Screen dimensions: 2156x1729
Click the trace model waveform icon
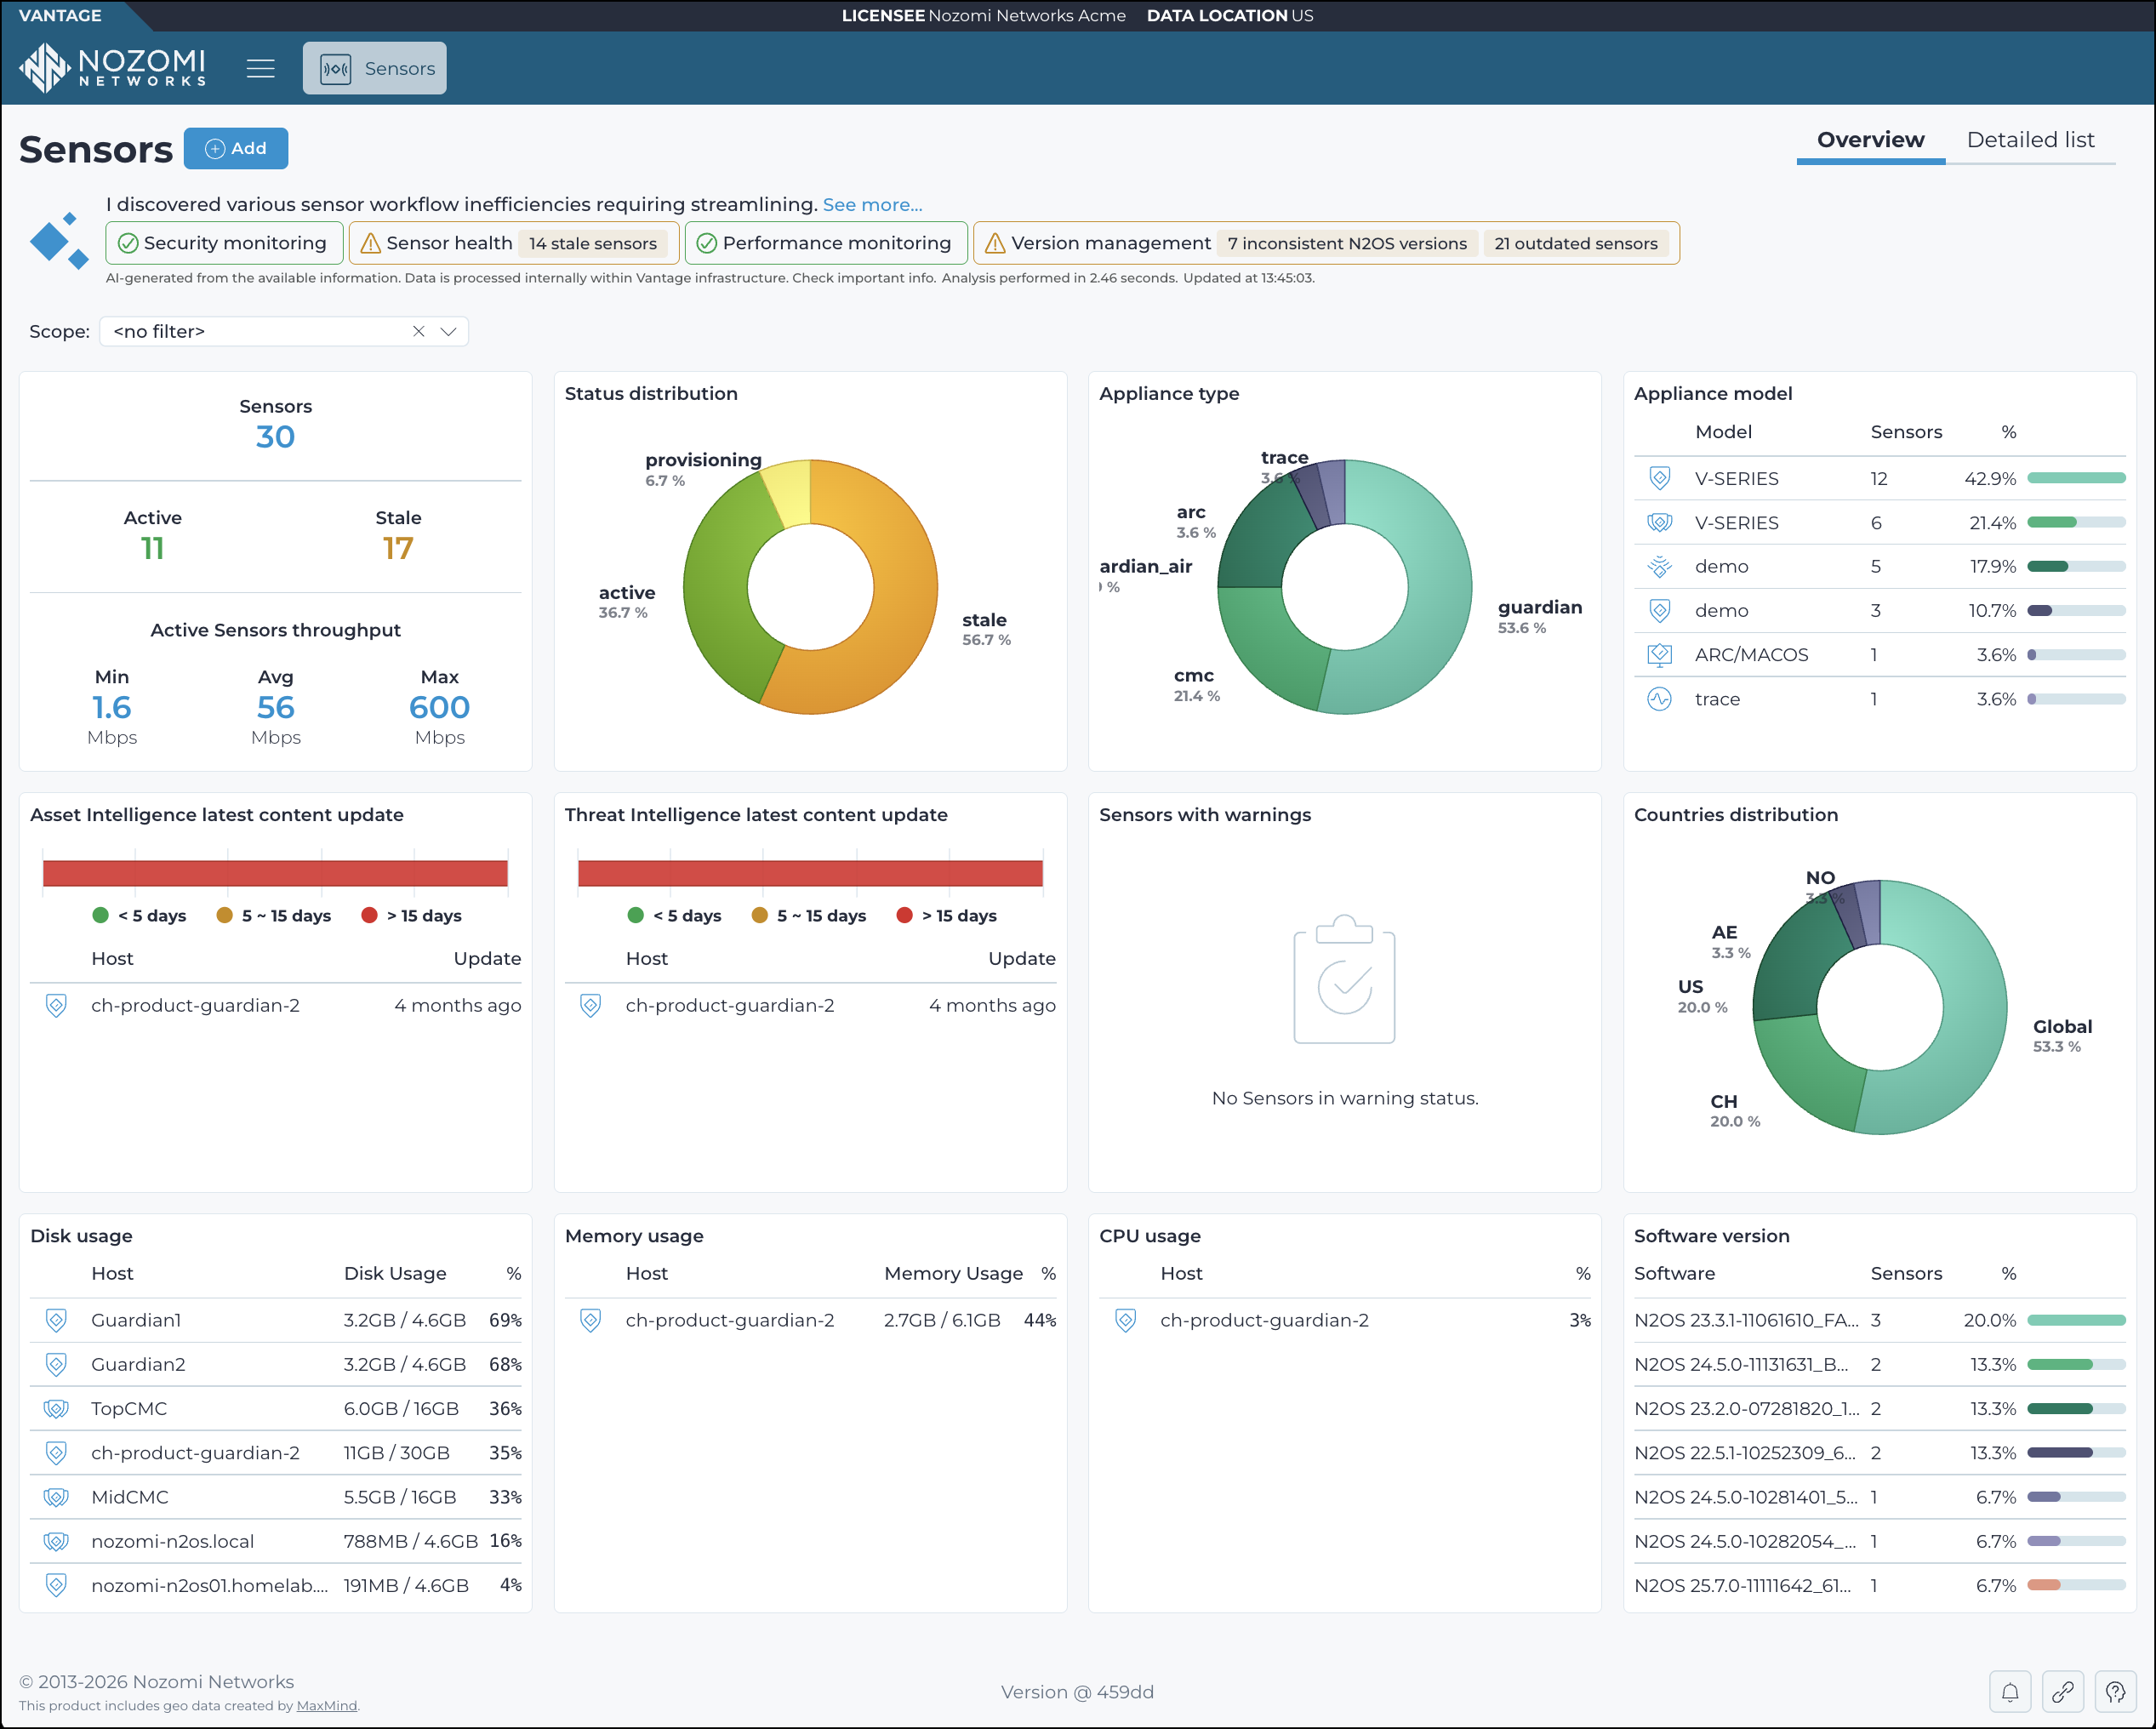(1659, 699)
